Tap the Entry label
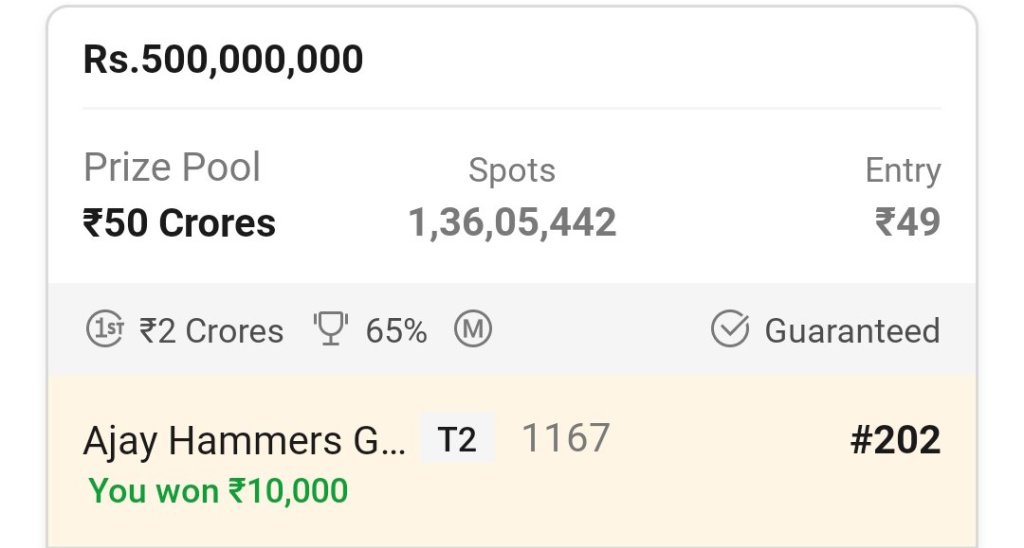The image size is (1024, 548). (x=902, y=171)
